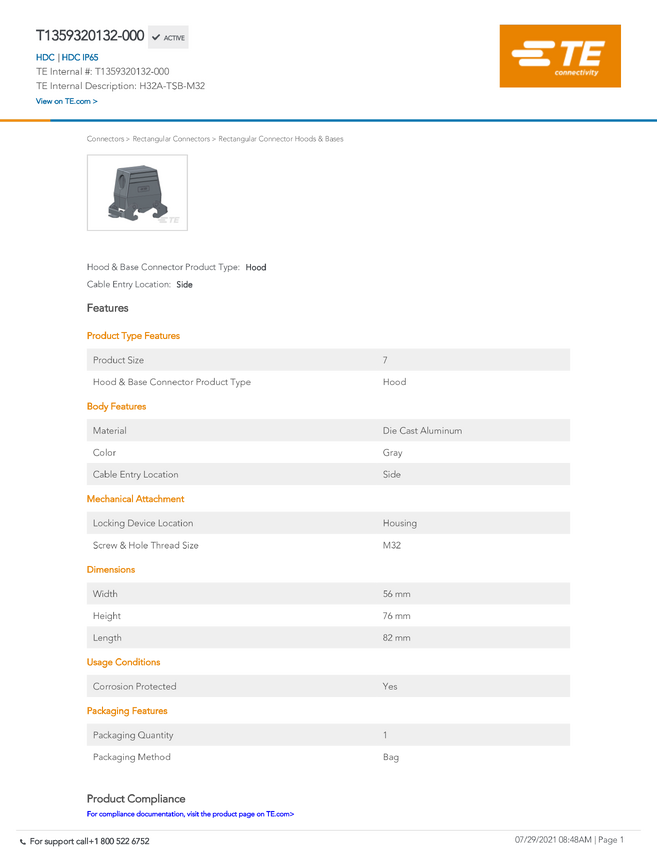Click the Dimensions section heading
The image size is (657, 850).
111,569
